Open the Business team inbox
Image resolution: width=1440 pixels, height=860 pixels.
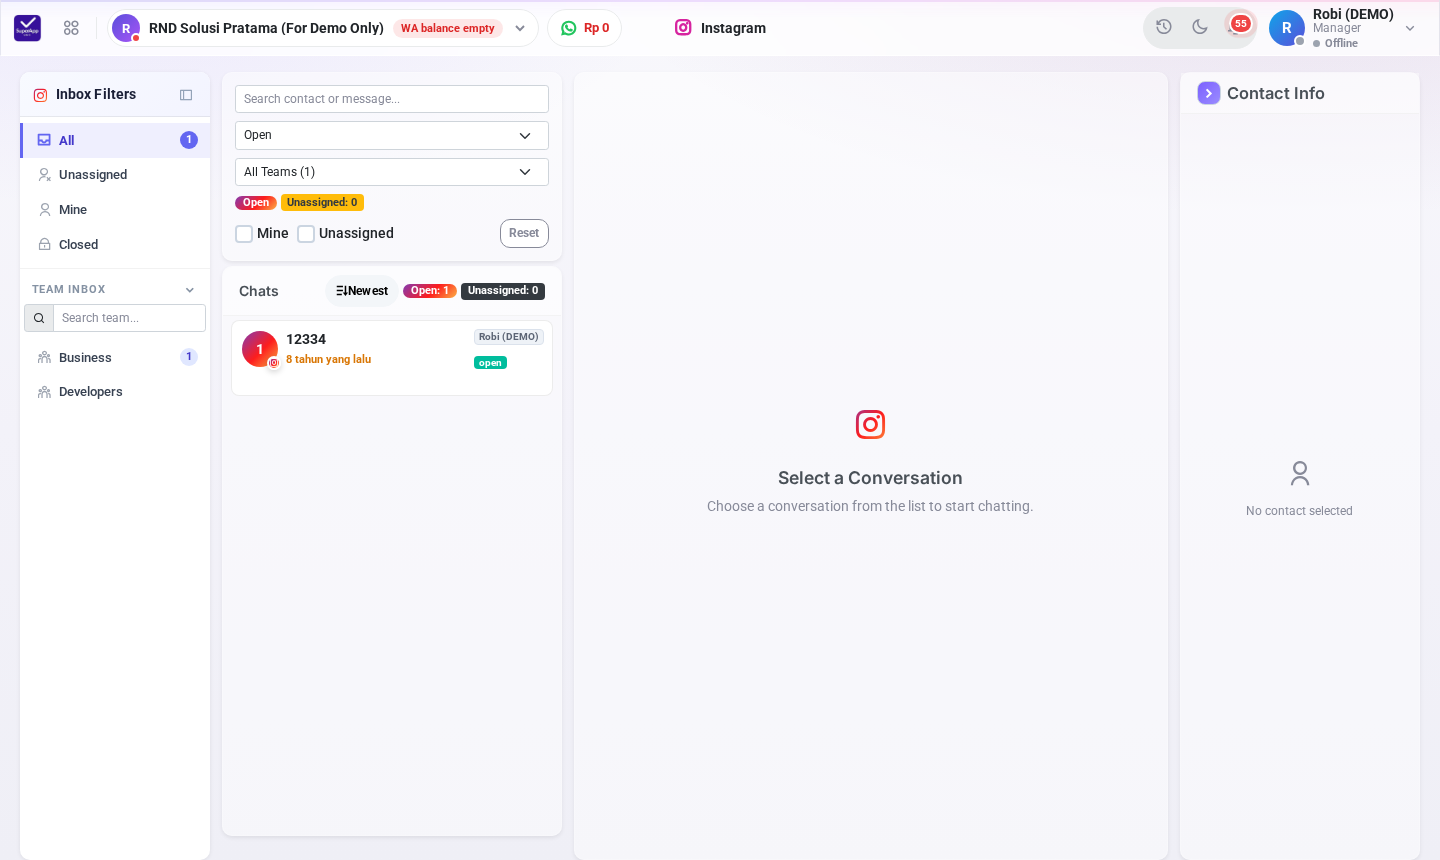[115, 357]
